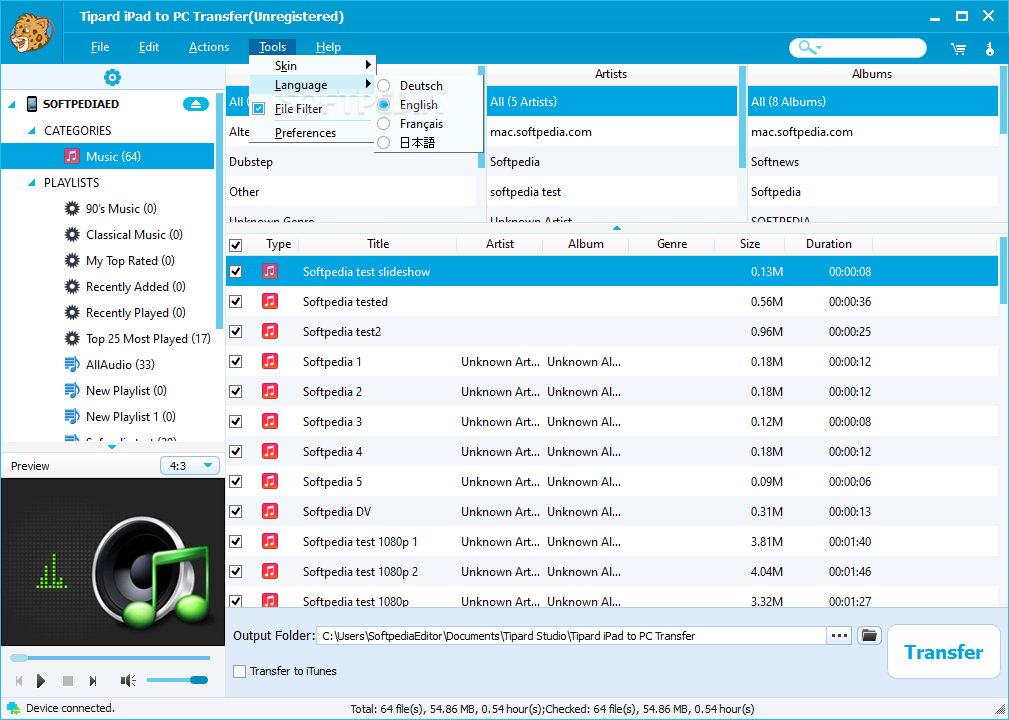The width and height of the screenshot is (1009, 720).
Task: Sort by the Duration column header
Action: 828,244
